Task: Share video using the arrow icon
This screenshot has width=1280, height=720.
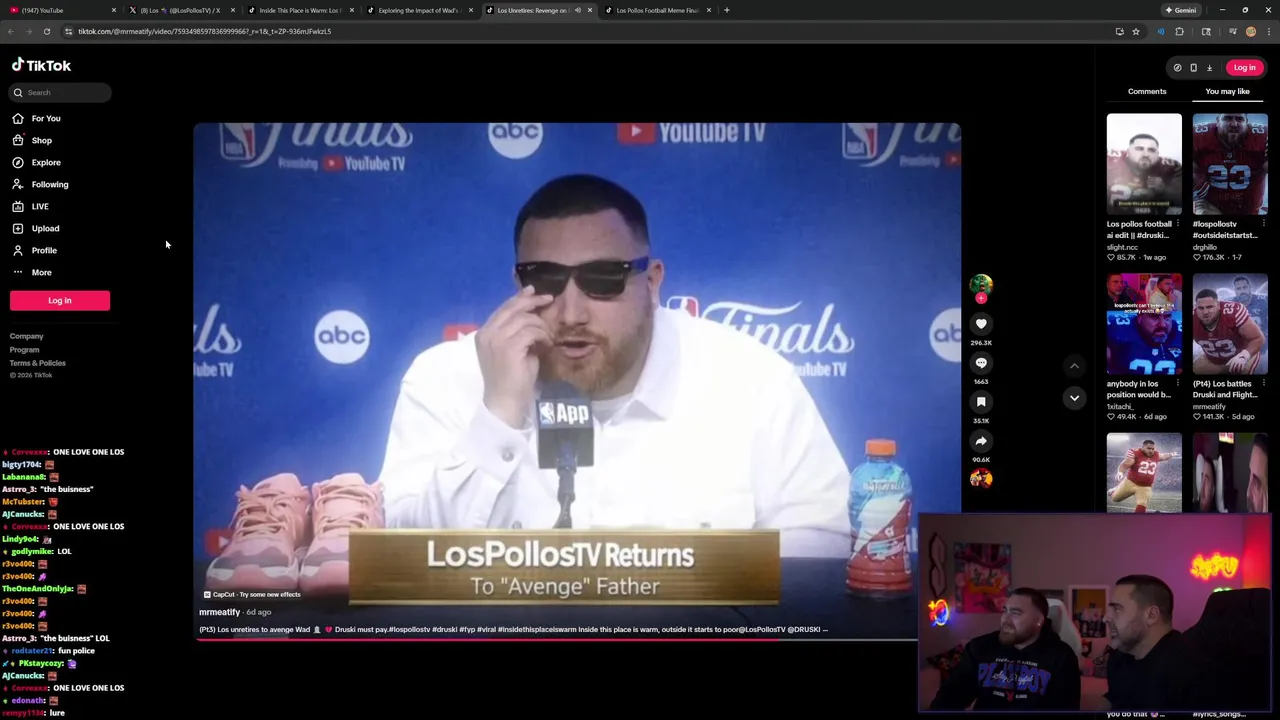Action: [x=981, y=441]
